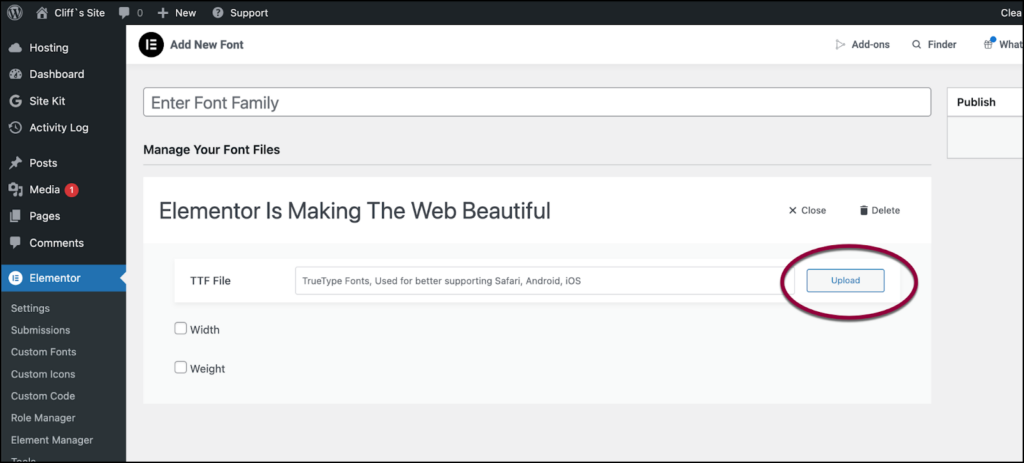1024x463 pixels.
Task: Enable the Weight checkbox
Action: coord(181,367)
